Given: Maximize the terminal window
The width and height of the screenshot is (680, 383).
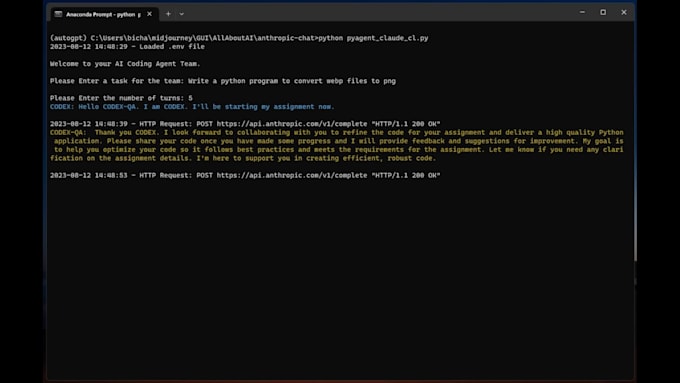Looking at the screenshot, I should [x=603, y=13].
